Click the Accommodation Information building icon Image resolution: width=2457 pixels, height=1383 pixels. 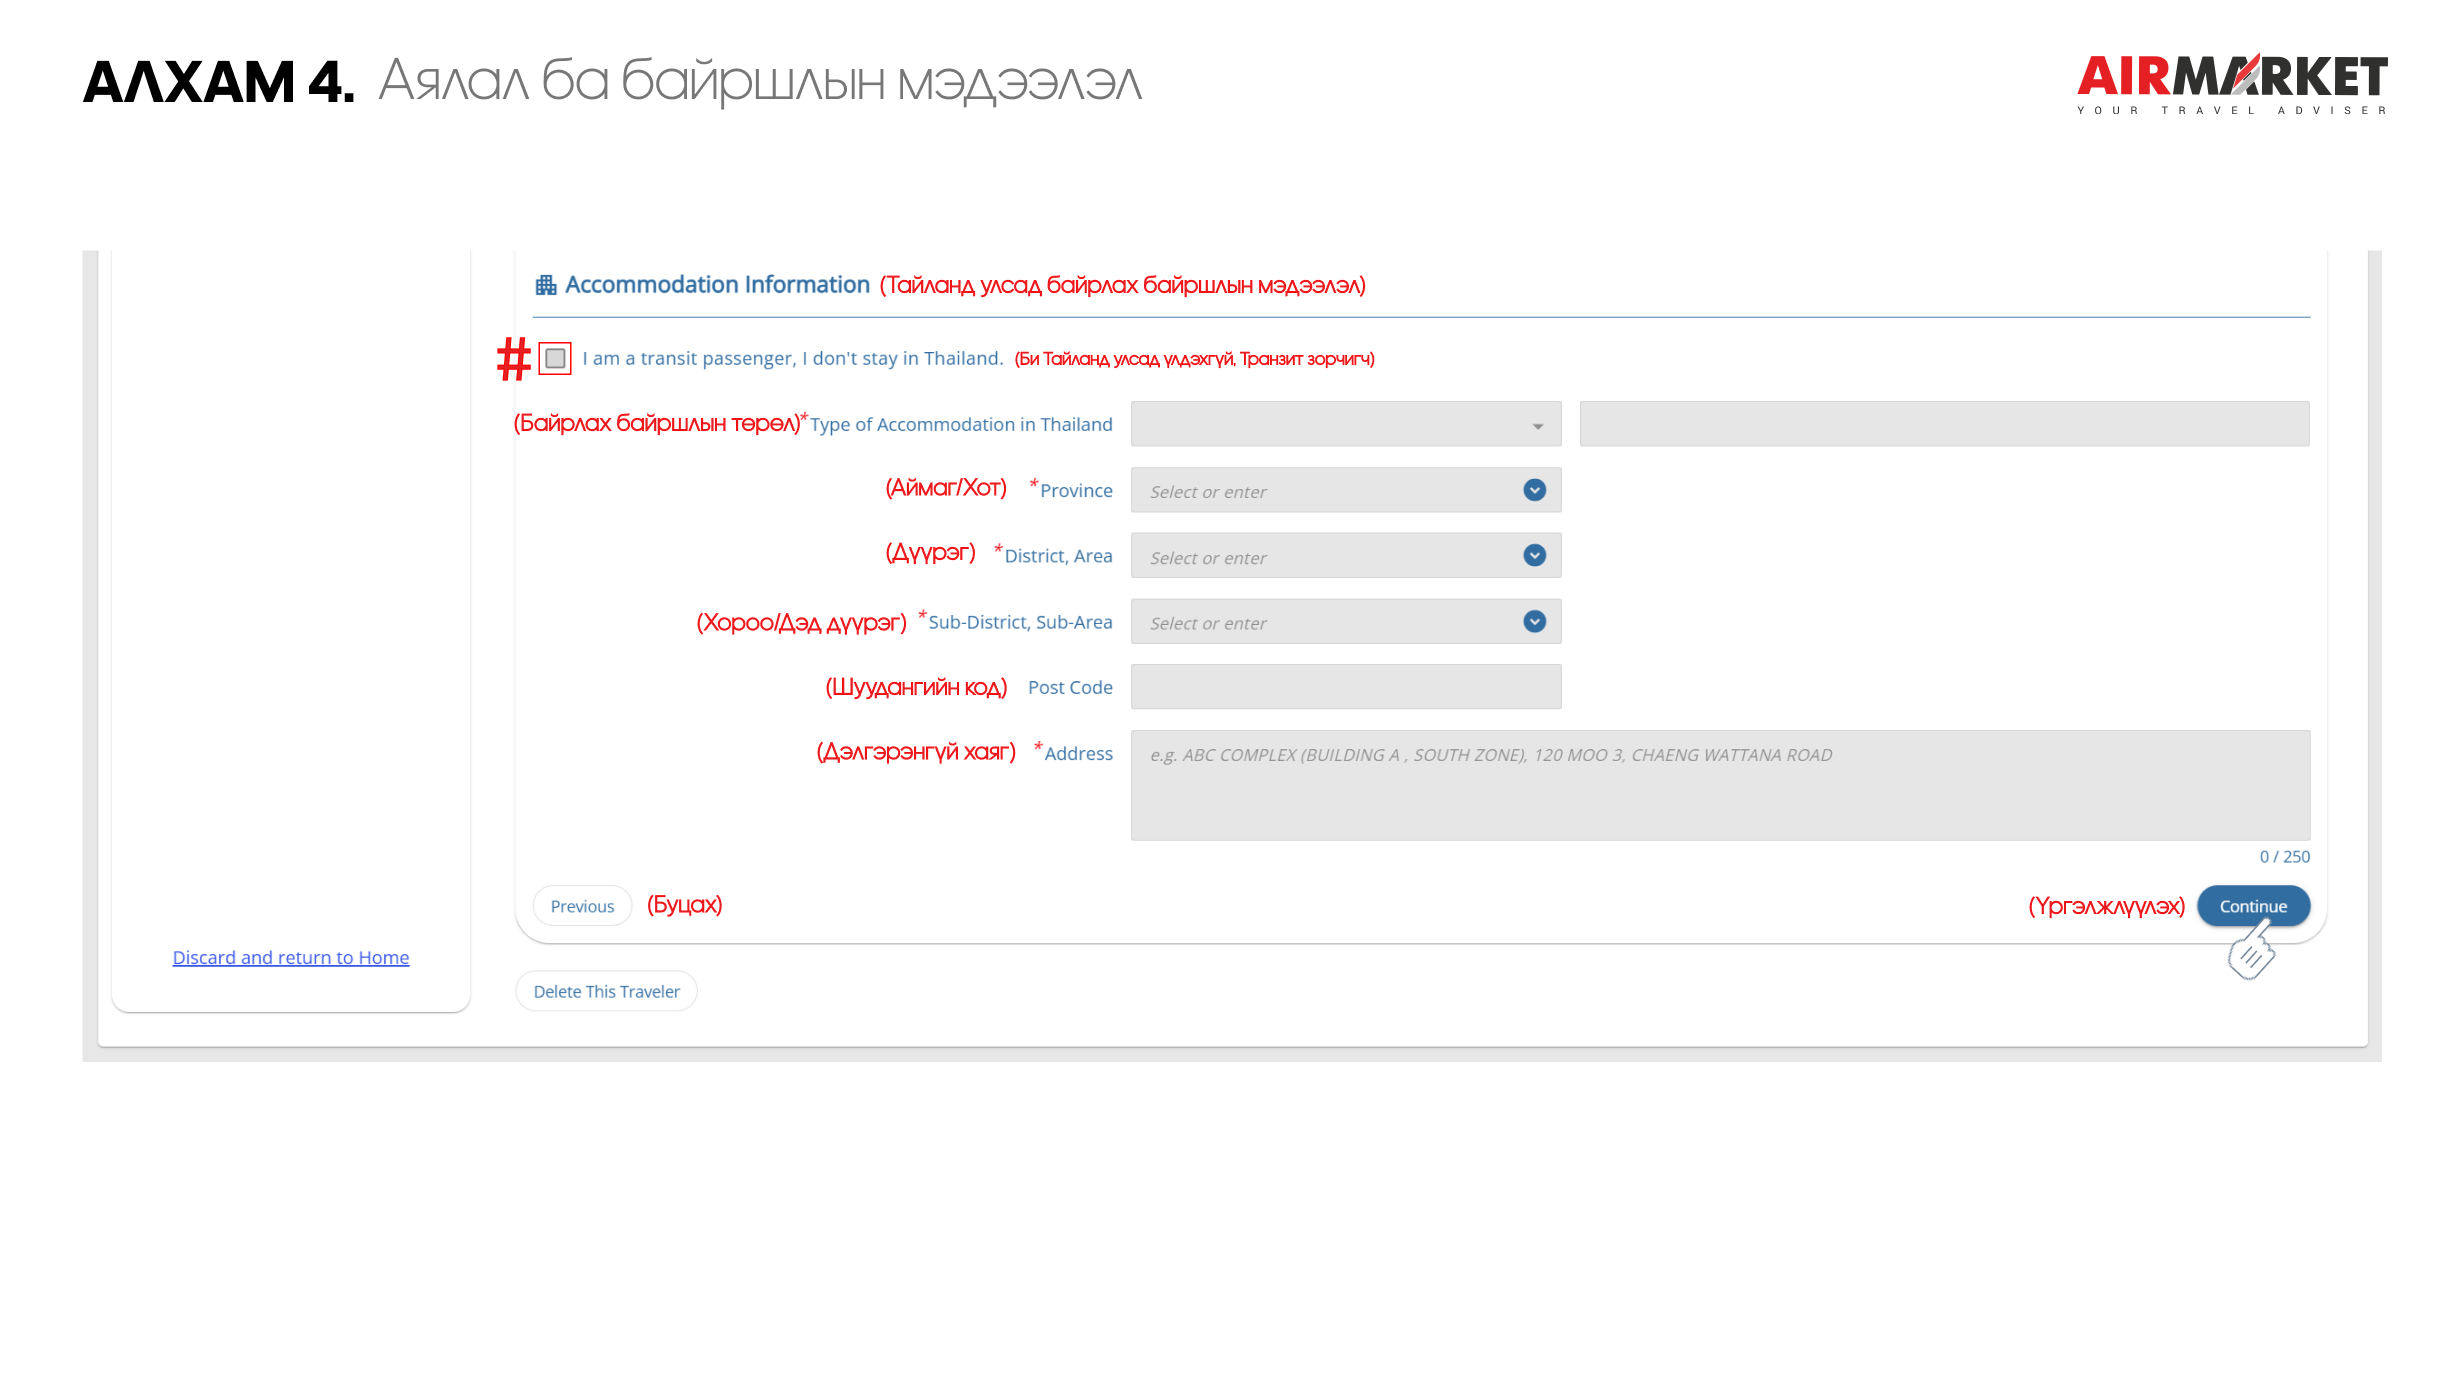(545, 285)
